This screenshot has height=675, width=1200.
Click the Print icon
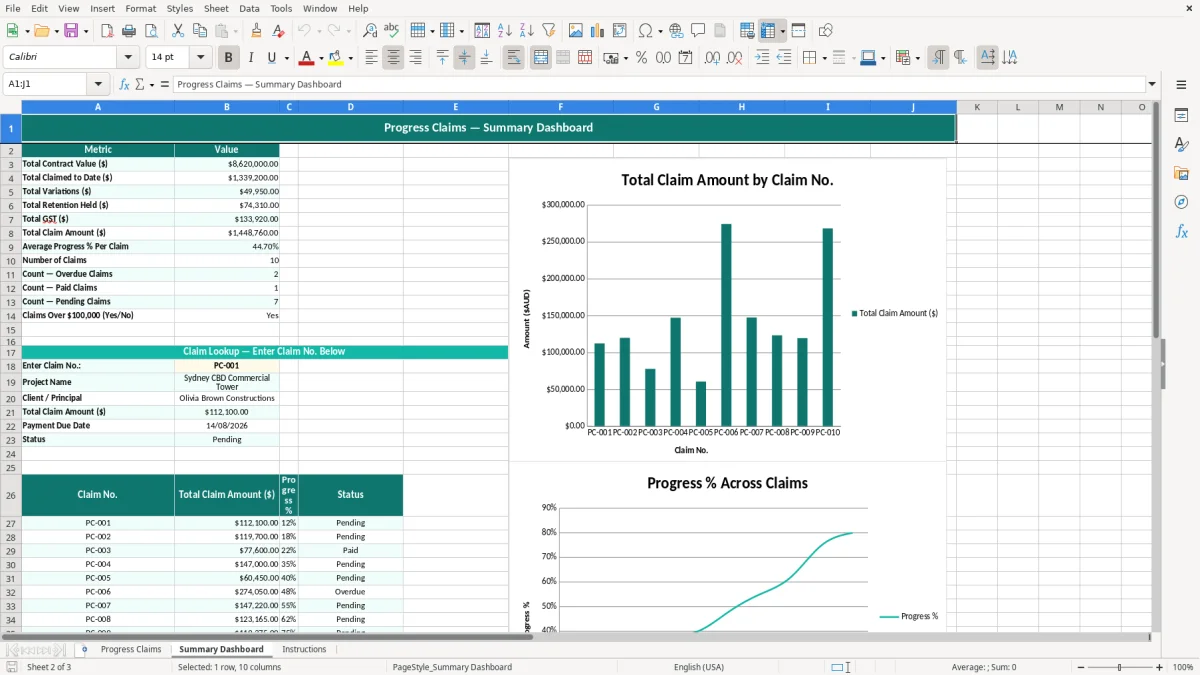tap(129, 31)
